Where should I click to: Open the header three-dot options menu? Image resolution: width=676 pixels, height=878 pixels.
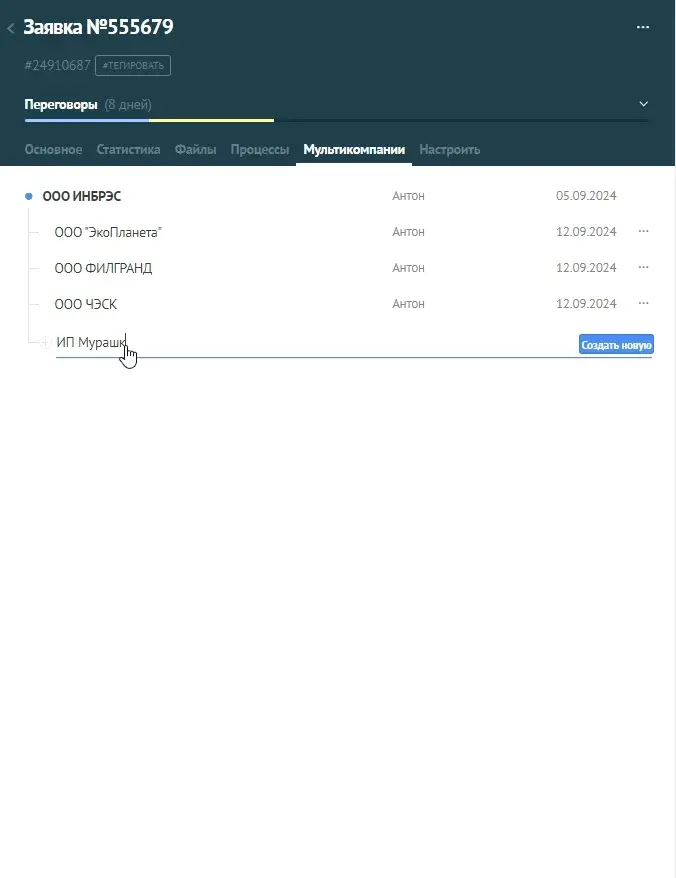[x=643, y=27]
